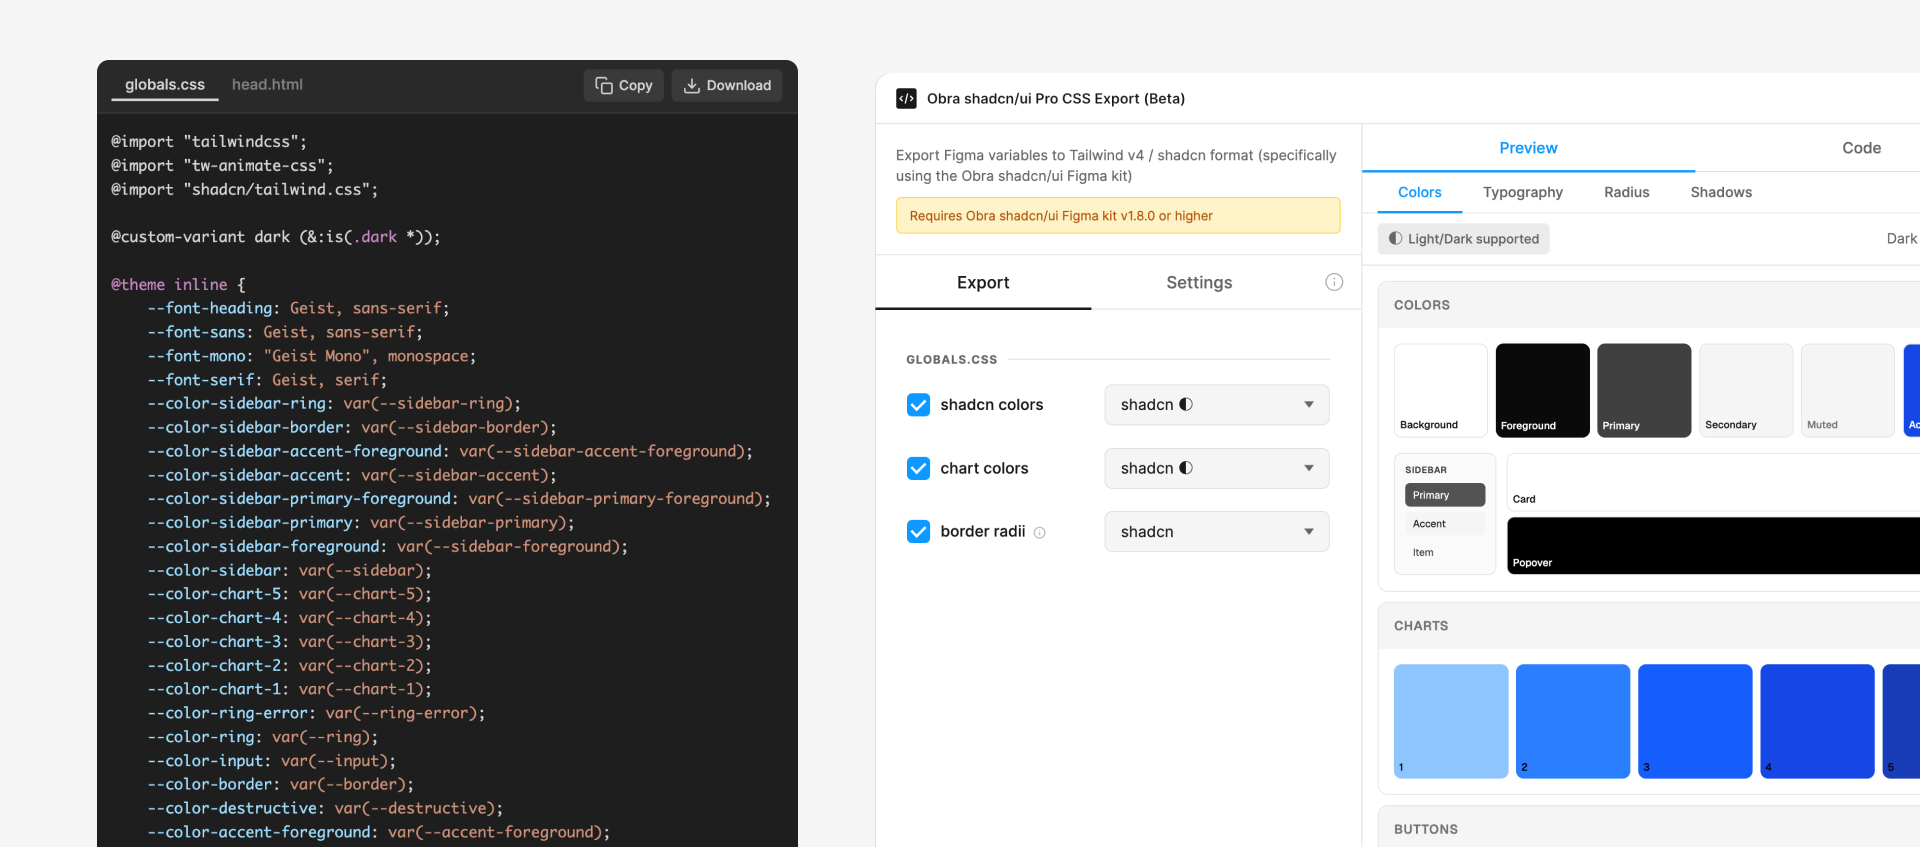Click the 'GLOBALS.CSS' section heading
Image resolution: width=1920 pixels, height=847 pixels.
951,360
